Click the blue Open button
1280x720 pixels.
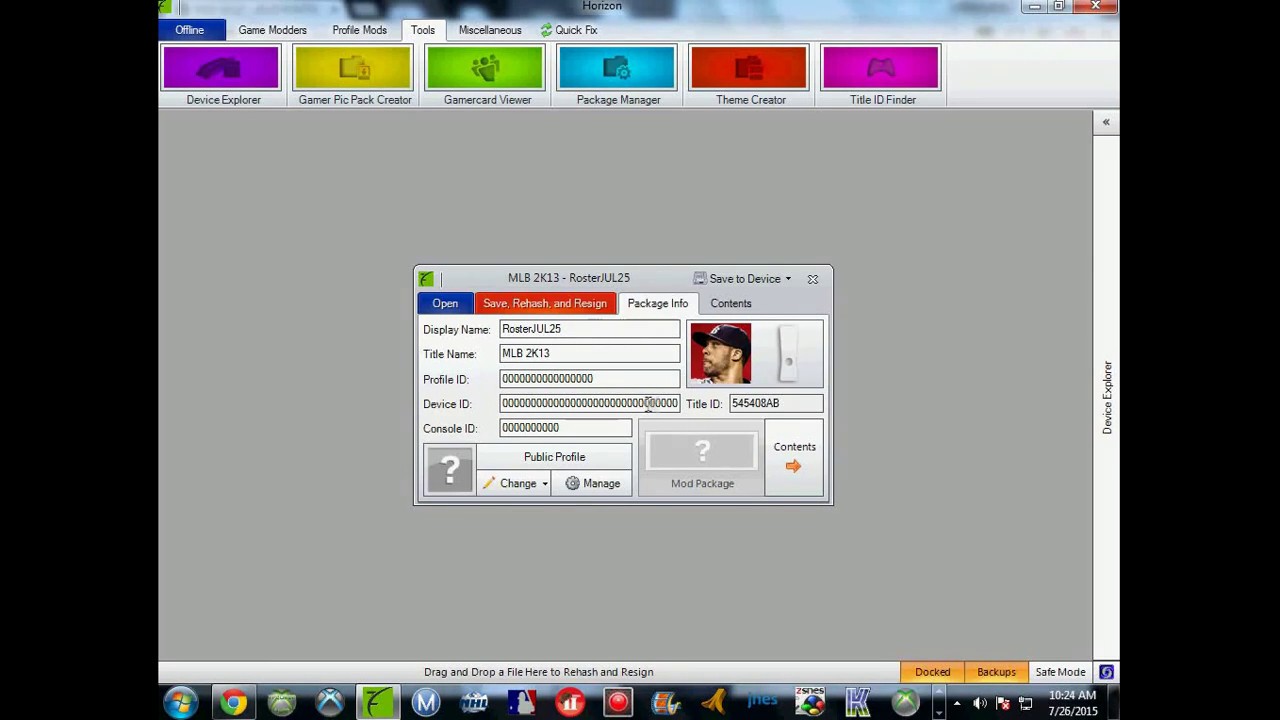(445, 303)
